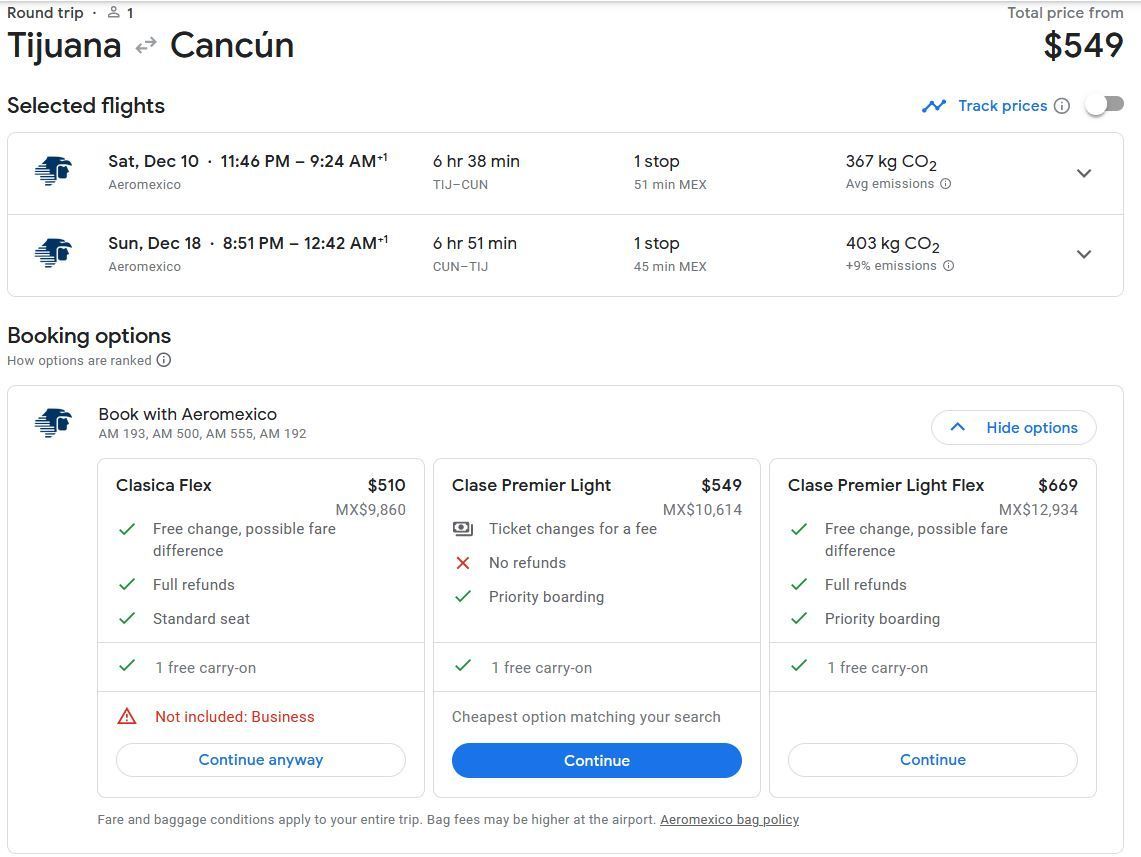
Task: Click 'Sun, Dec 18' return time text
Action: pyautogui.click(x=248, y=244)
